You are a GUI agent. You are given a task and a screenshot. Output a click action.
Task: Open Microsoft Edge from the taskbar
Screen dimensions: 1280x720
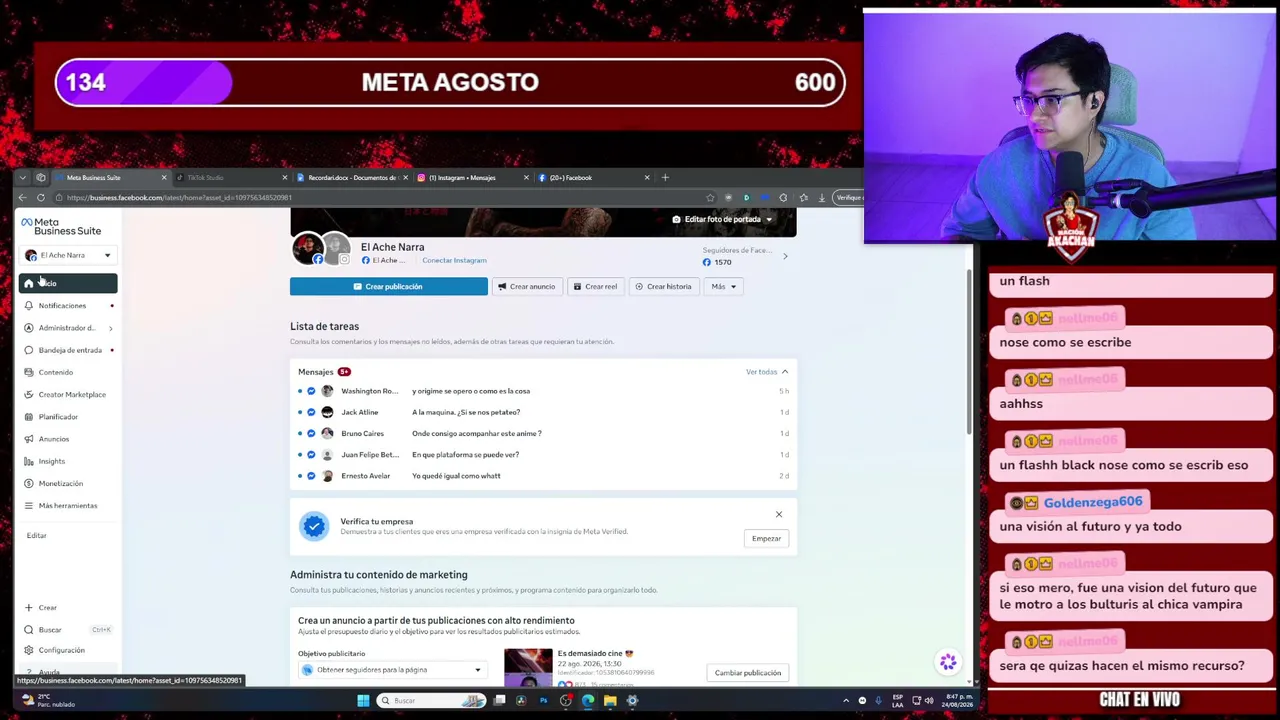(587, 700)
